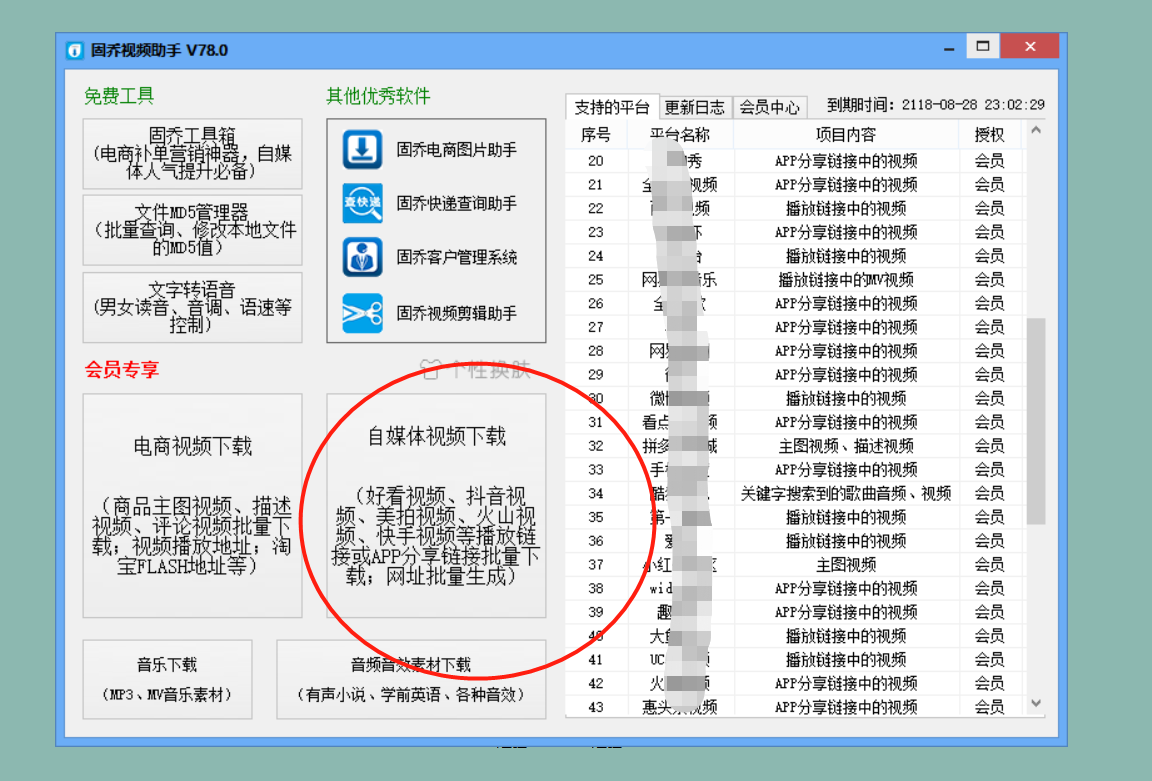Viewport: 1152px width, 781px height.
Task: Open the 音乐下载 button
Action: [x=168, y=679]
